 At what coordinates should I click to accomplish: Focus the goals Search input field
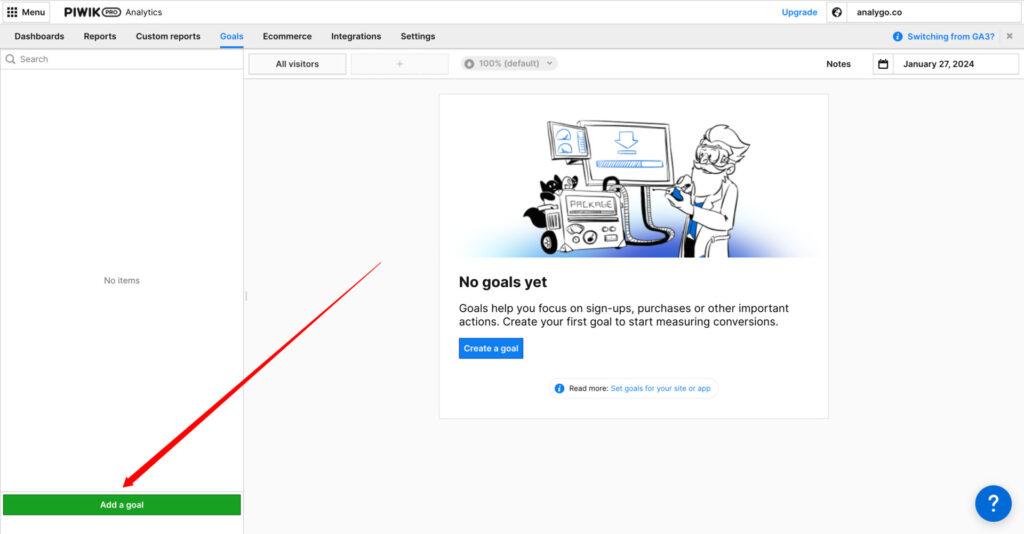coord(128,59)
